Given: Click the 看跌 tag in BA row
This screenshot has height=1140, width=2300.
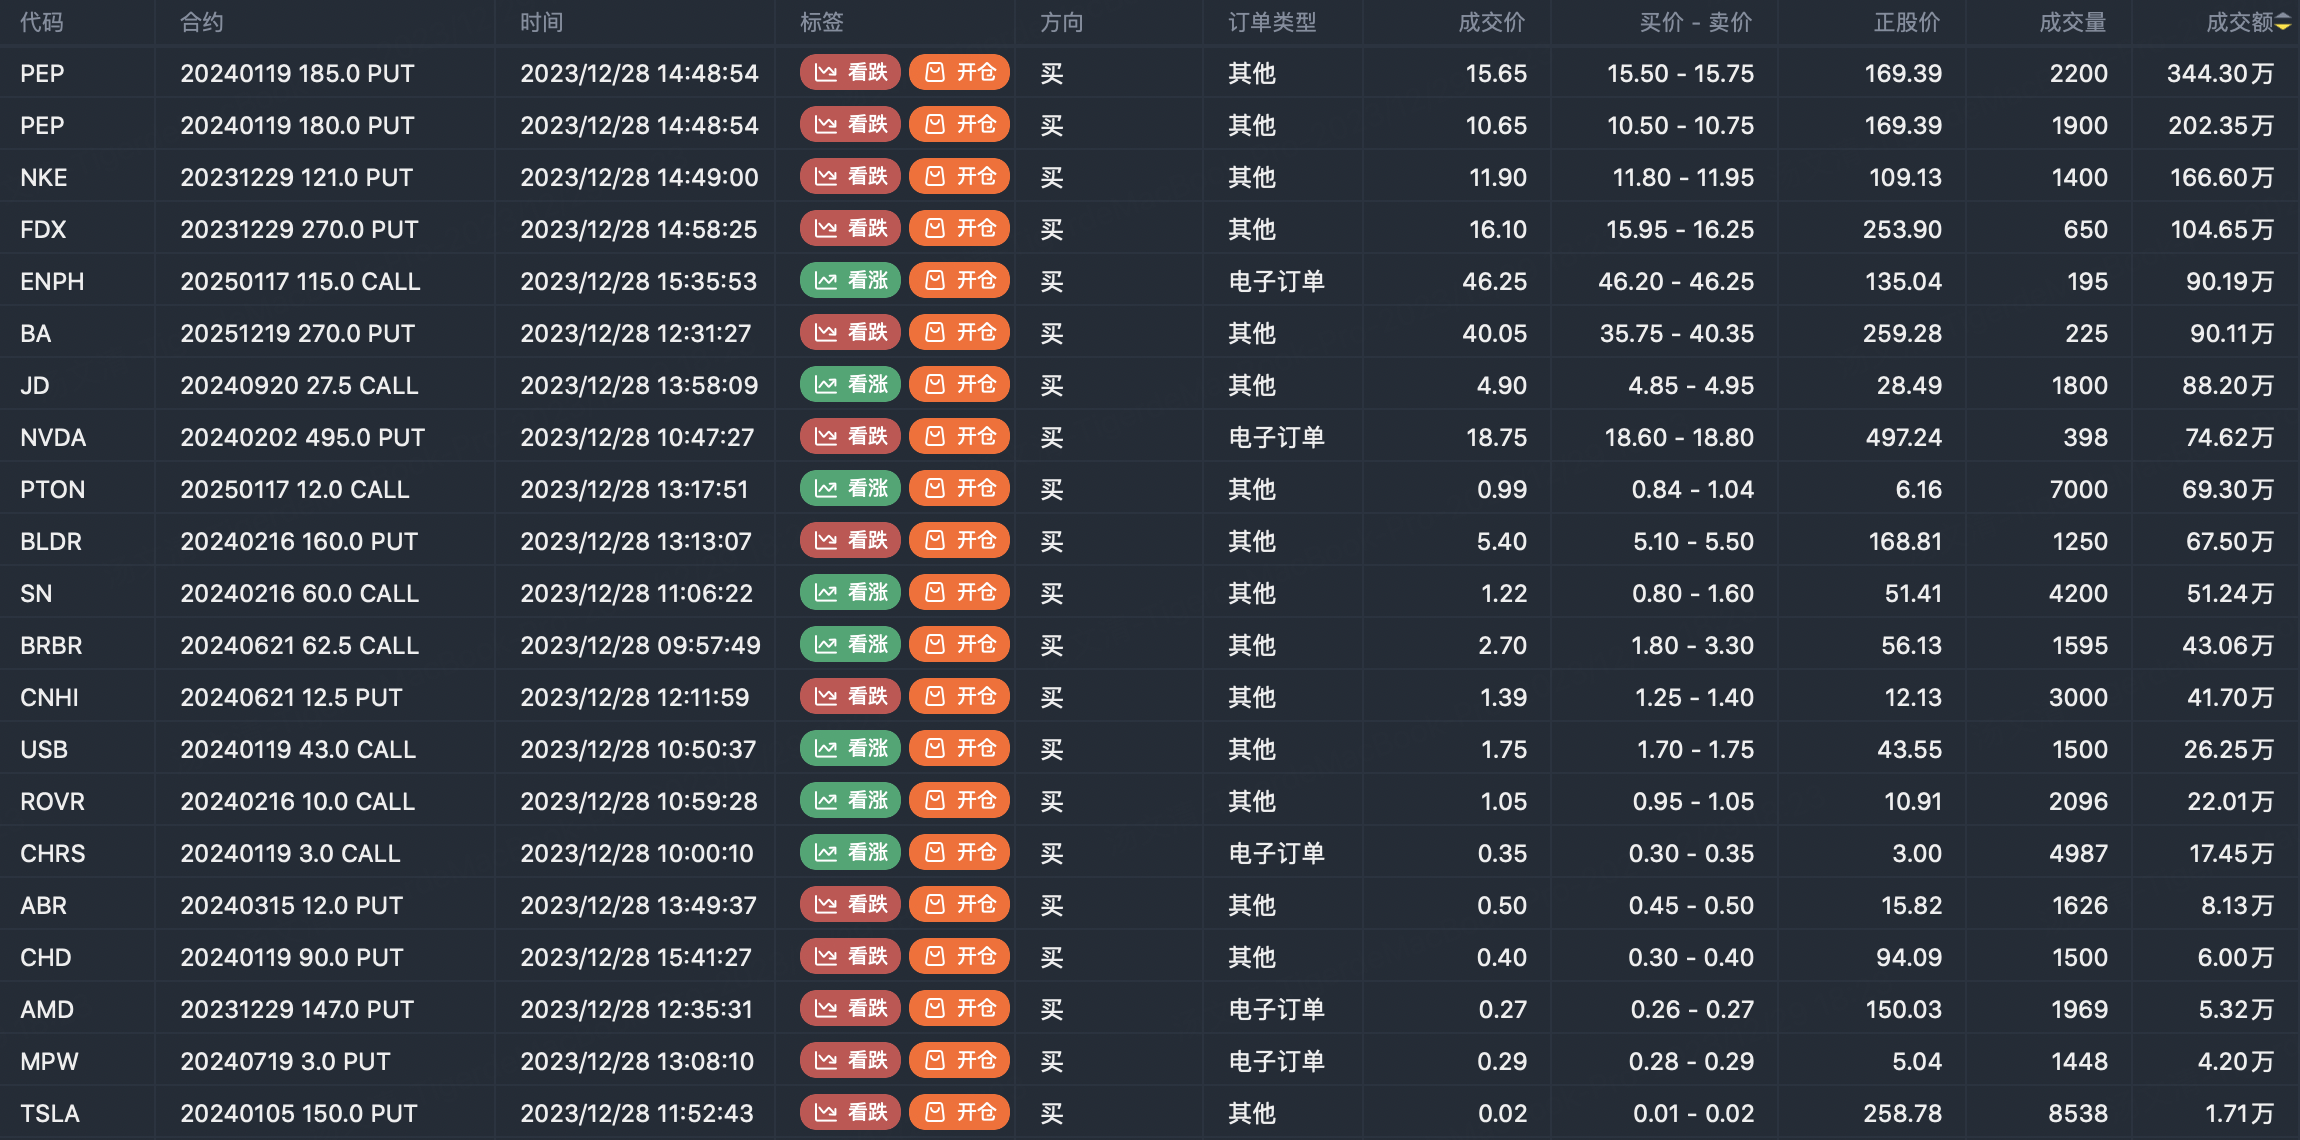Looking at the screenshot, I should coord(850,333).
